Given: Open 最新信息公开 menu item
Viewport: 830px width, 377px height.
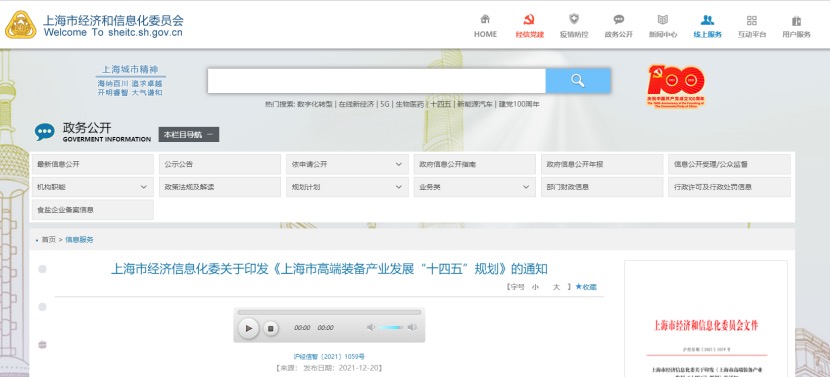Looking at the screenshot, I should 93,165.
